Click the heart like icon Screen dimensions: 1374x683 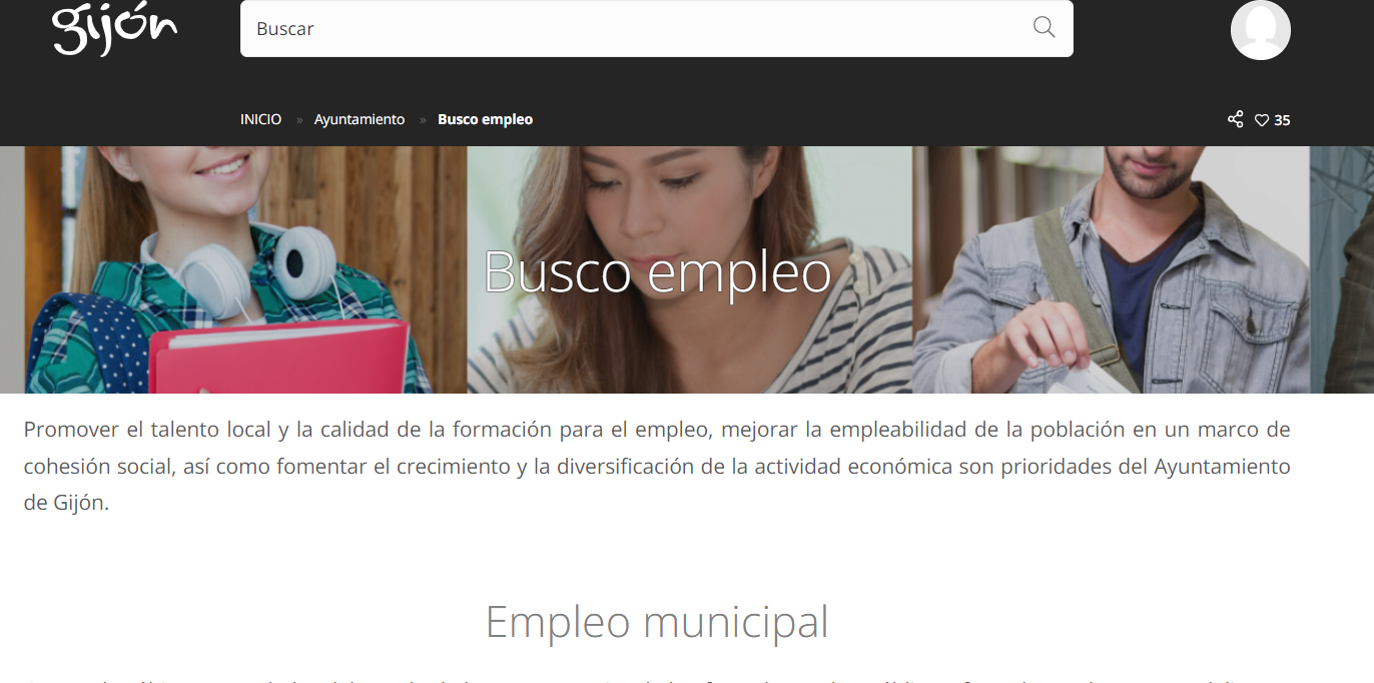[x=1262, y=120]
